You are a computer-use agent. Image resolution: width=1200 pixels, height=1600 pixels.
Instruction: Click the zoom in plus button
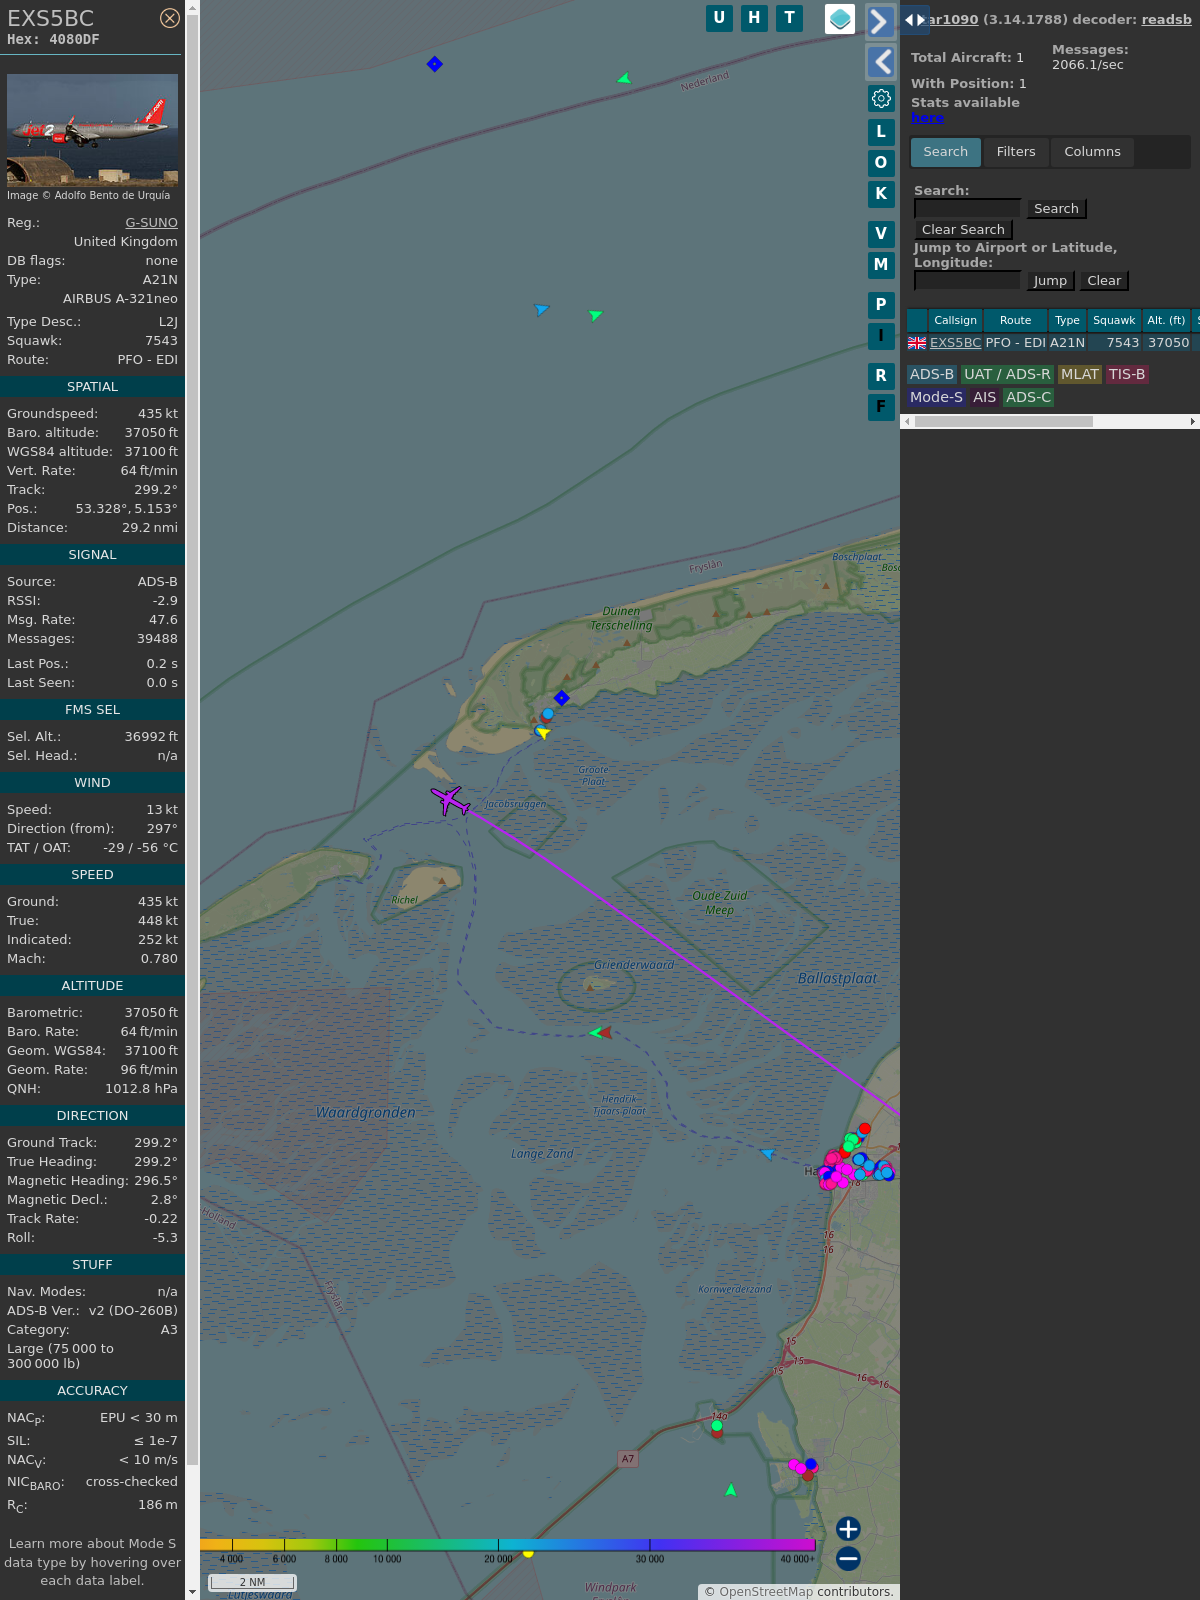(848, 1529)
